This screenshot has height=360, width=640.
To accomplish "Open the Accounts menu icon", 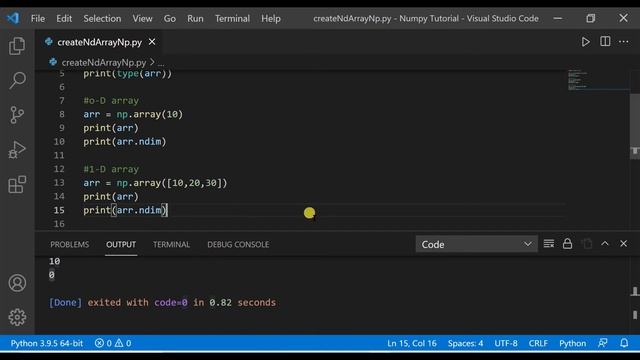I will pos(17,283).
